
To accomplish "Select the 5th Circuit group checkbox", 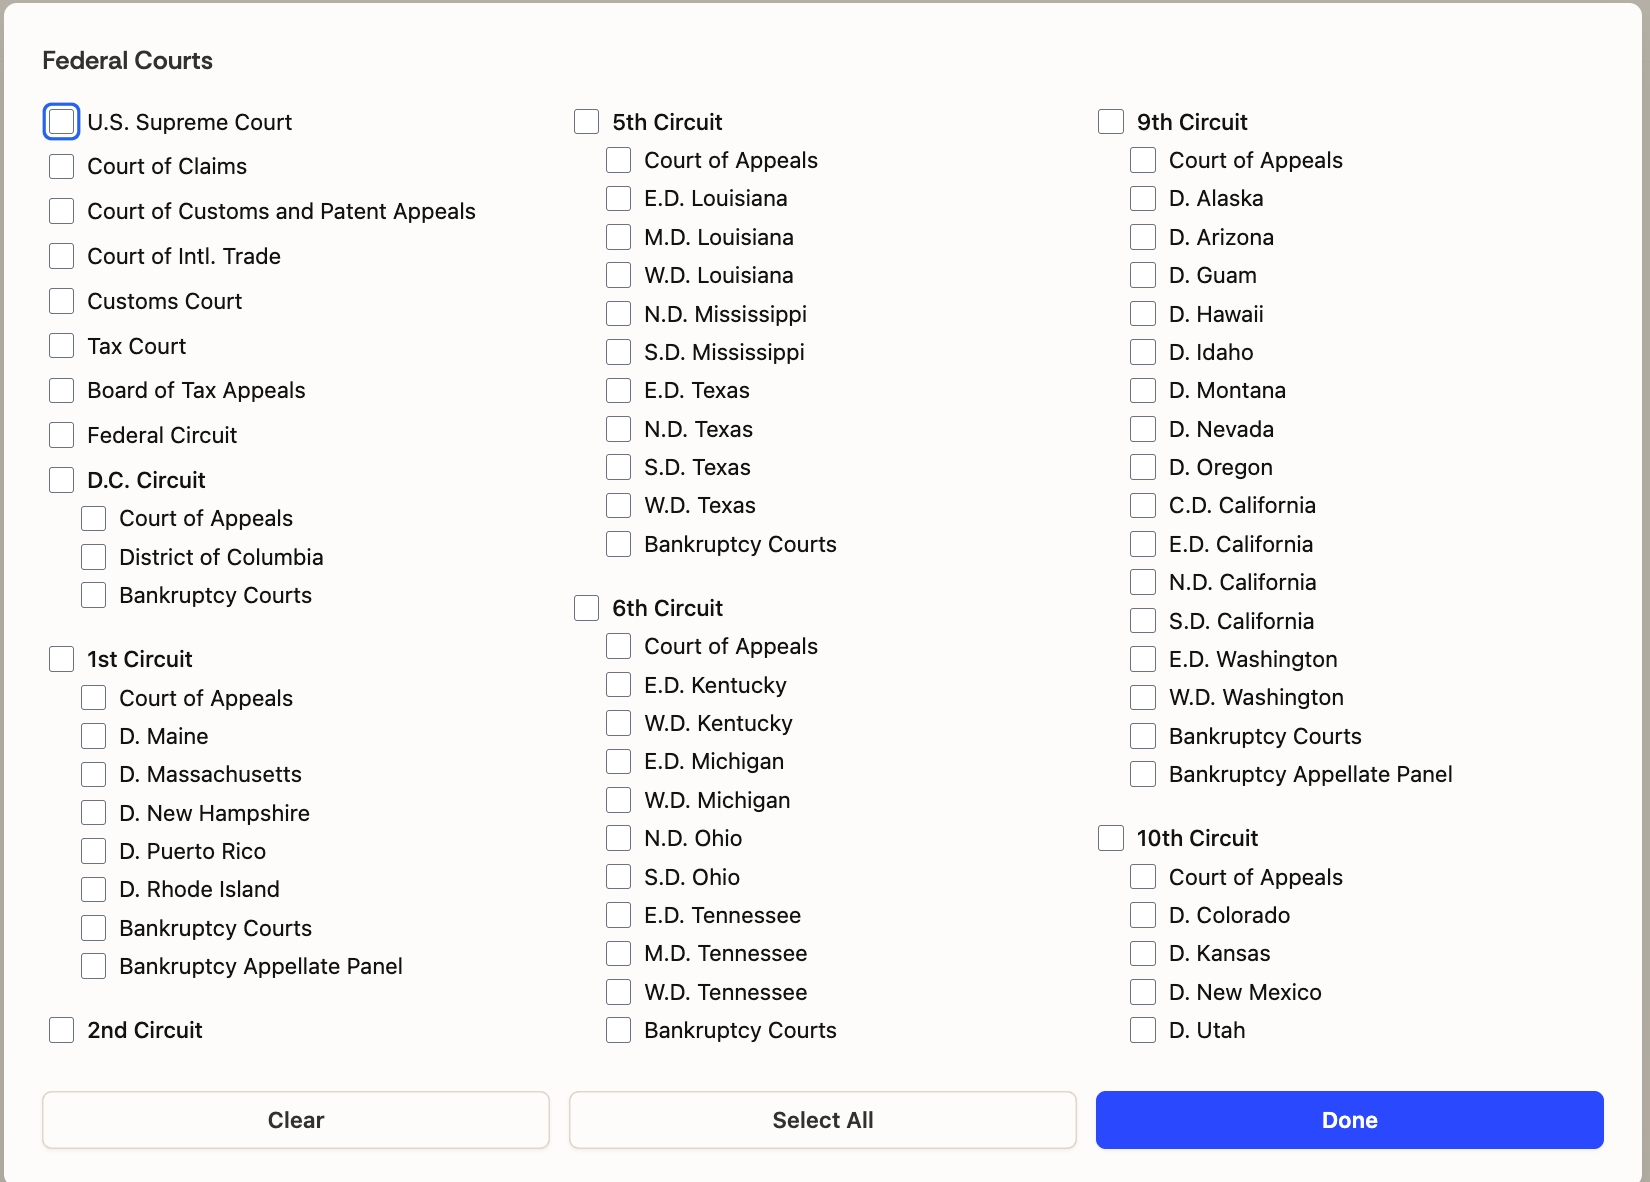I will click(587, 122).
